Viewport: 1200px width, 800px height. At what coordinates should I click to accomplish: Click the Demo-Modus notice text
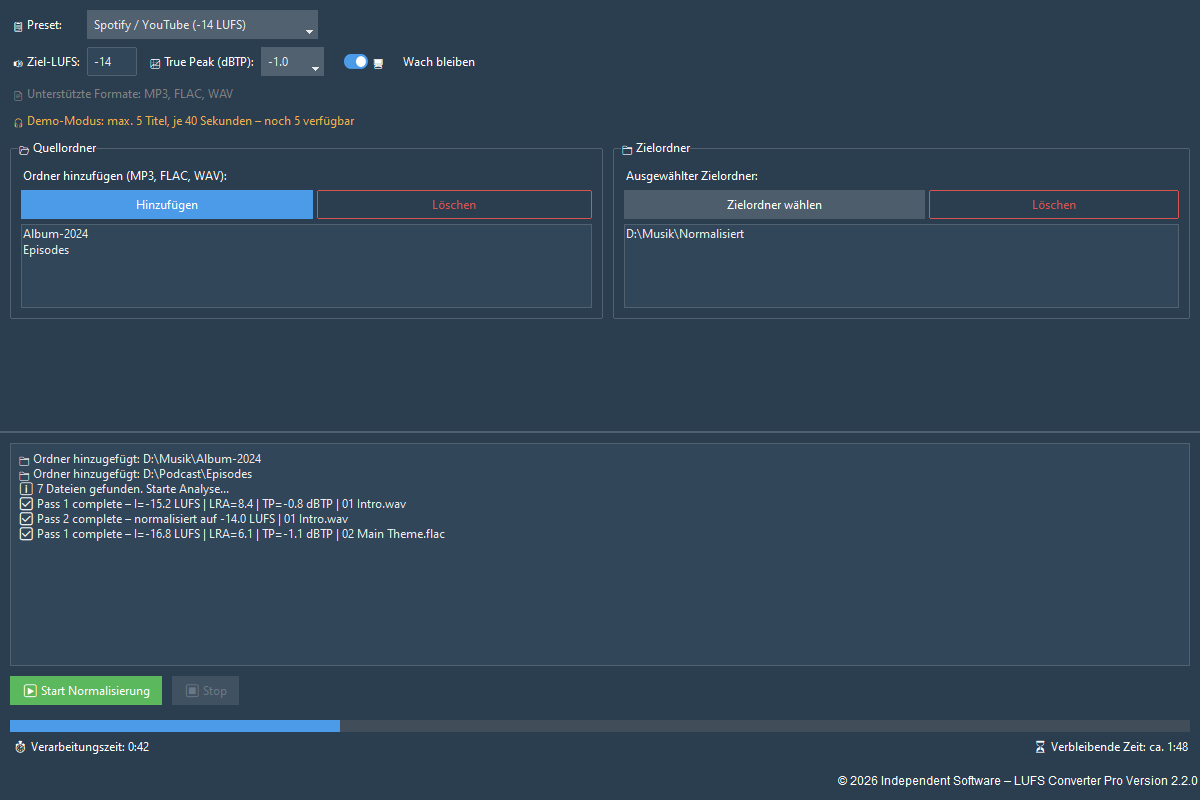coord(191,122)
